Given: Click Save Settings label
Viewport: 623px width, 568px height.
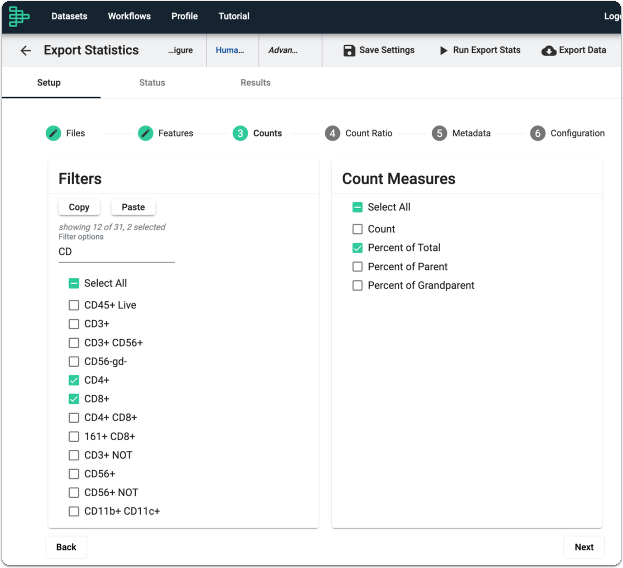Looking at the screenshot, I should pos(387,50).
